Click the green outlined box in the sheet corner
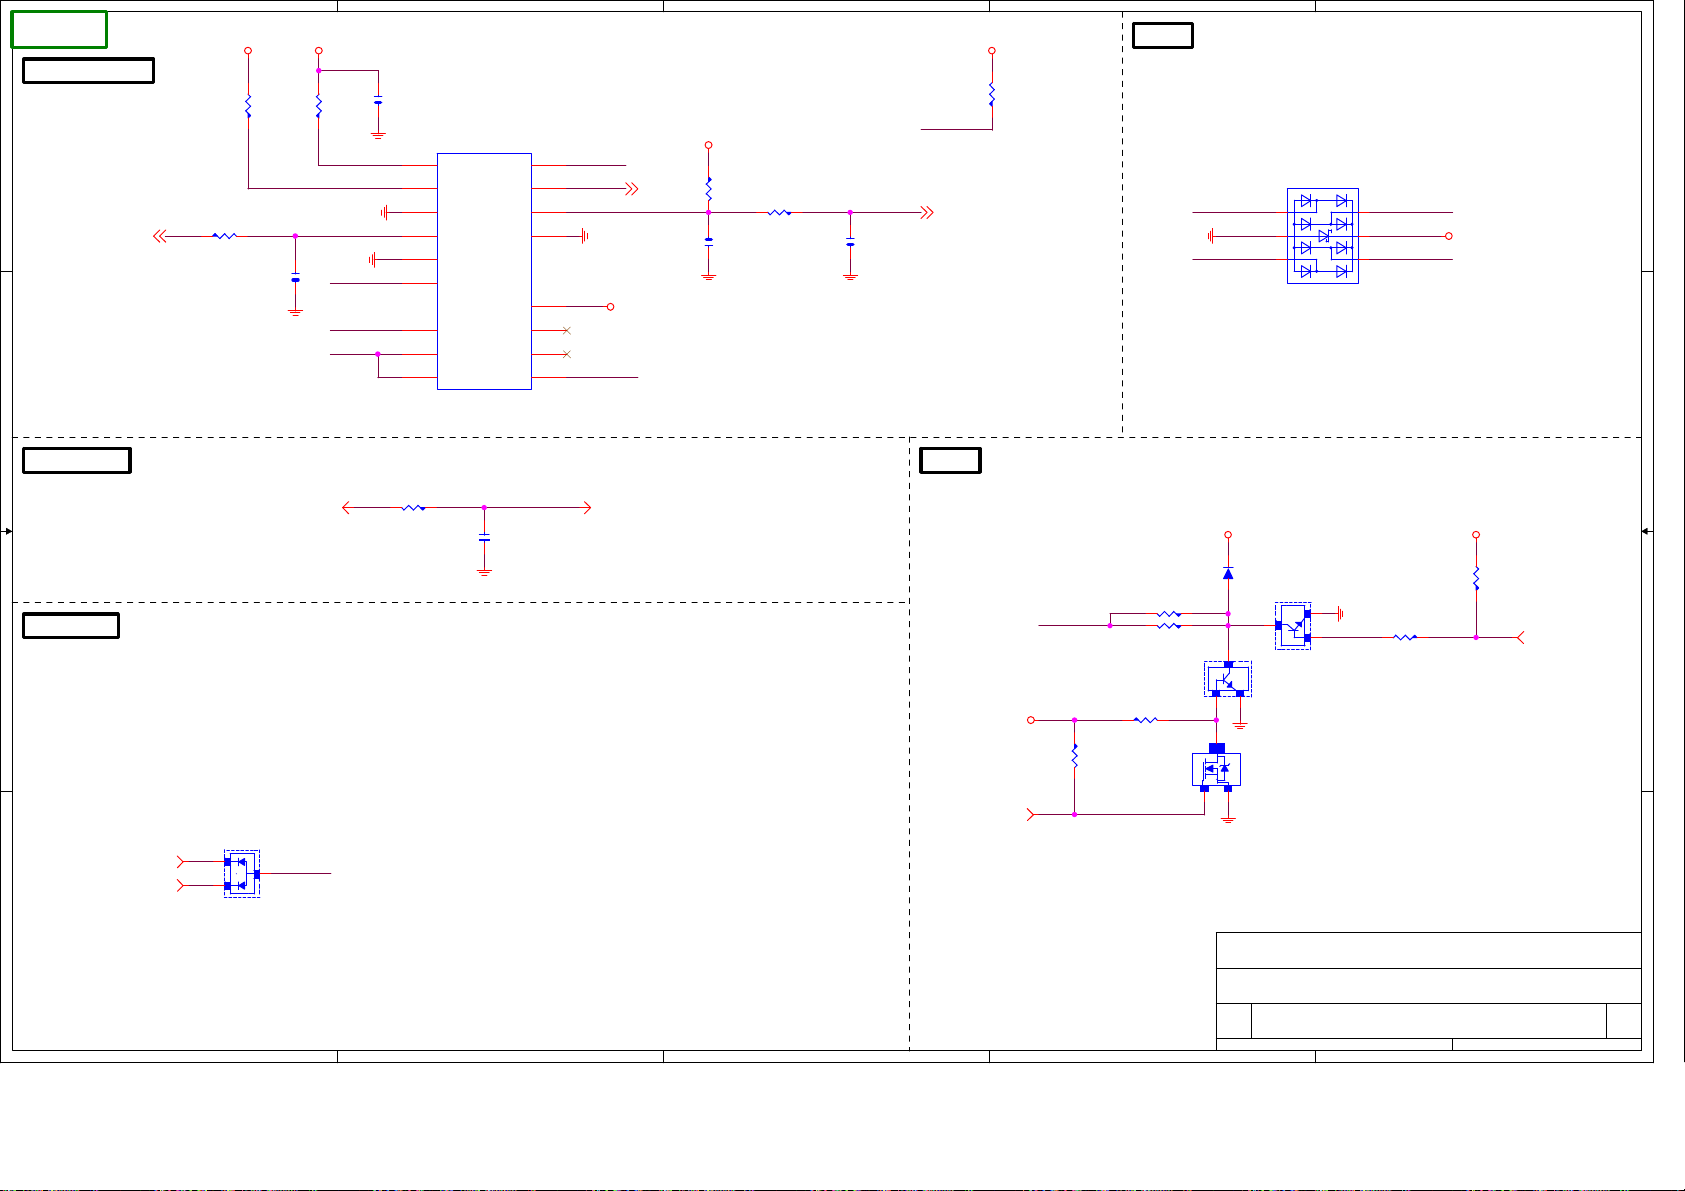 59,30
